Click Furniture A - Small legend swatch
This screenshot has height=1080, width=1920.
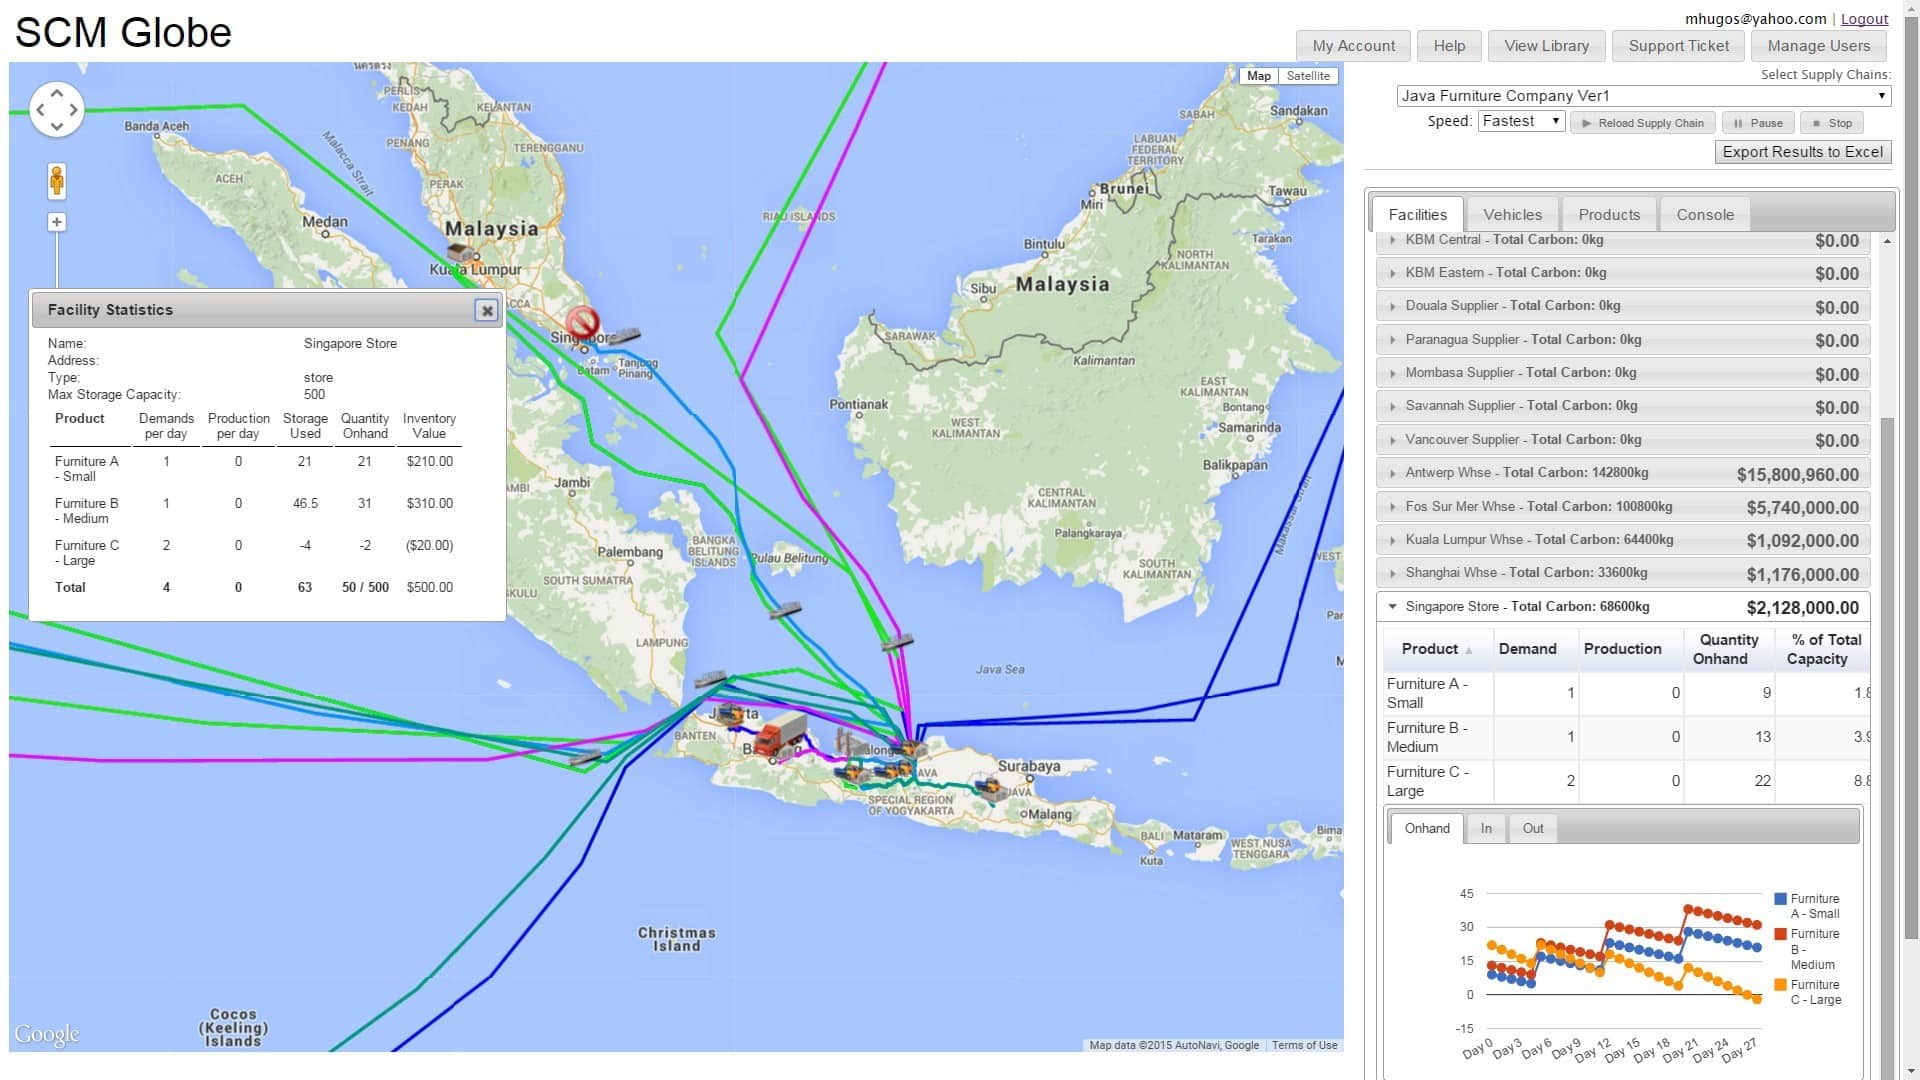[x=1780, y=899]
